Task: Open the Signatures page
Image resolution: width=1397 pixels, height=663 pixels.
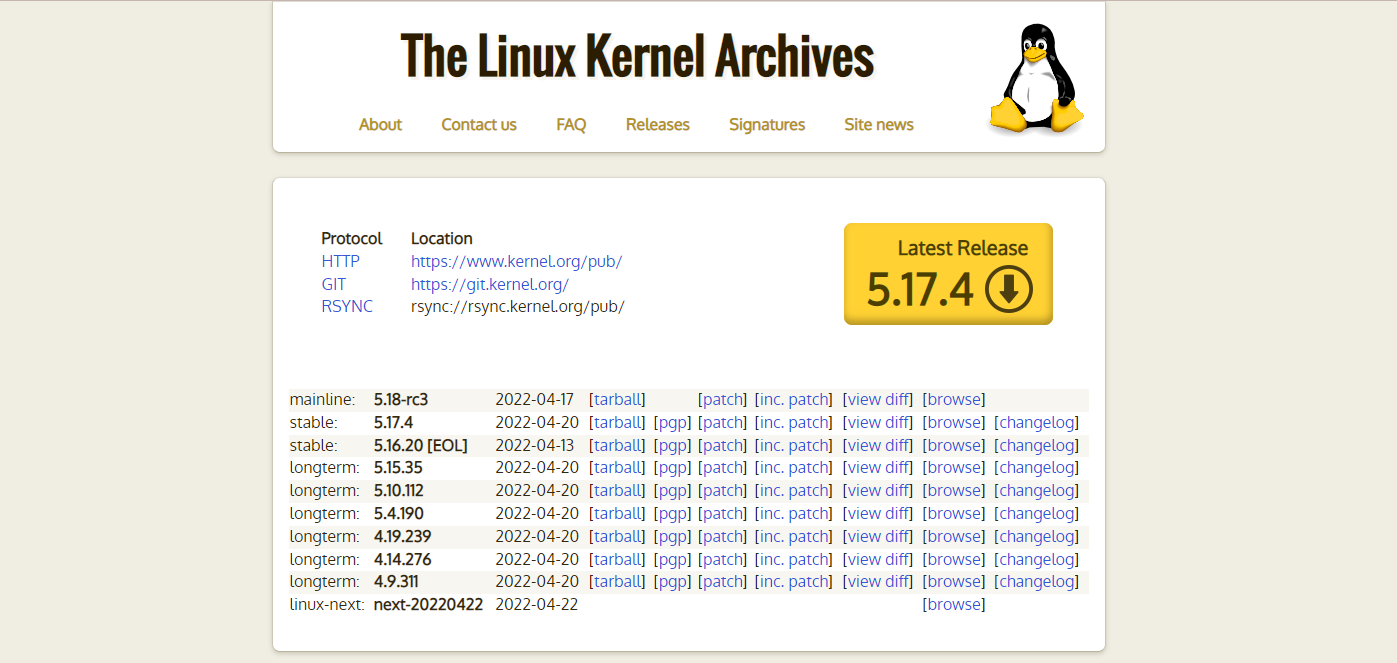Action: [767, 124]
